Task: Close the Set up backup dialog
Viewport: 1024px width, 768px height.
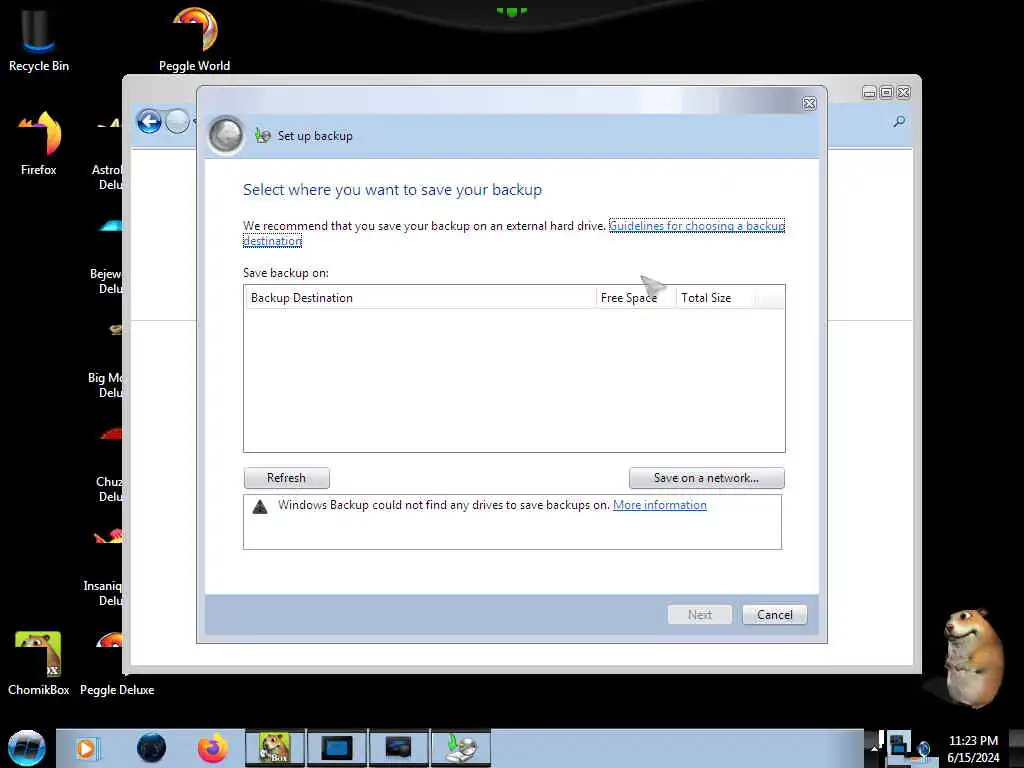Action: [809, 103]
